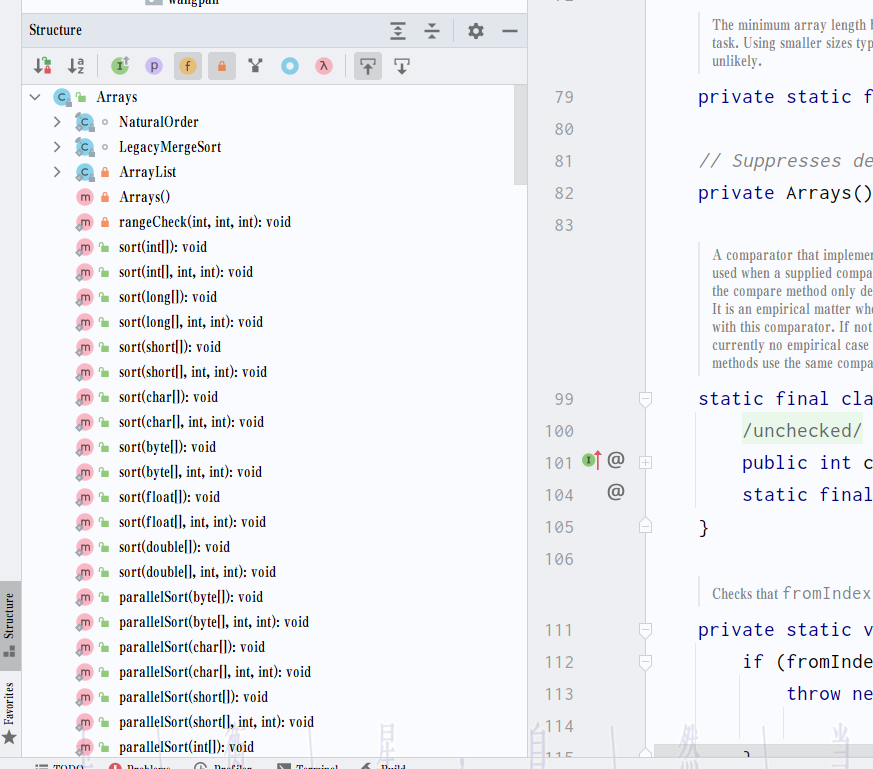Toggle Sort Alphabetically in Structure toolbar
This screenshot has width=873, height=769.
[x=76, y=66]
